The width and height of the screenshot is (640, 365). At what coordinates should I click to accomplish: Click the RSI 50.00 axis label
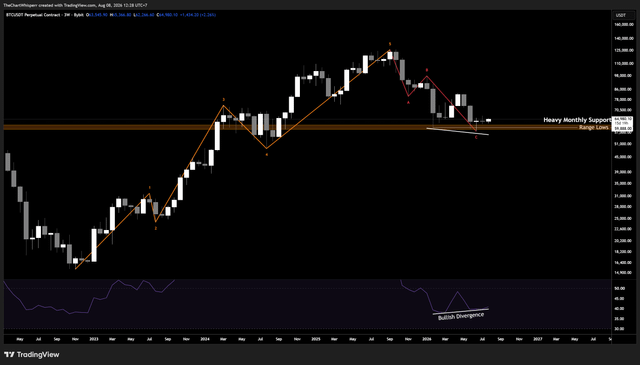tap(619, 288)
